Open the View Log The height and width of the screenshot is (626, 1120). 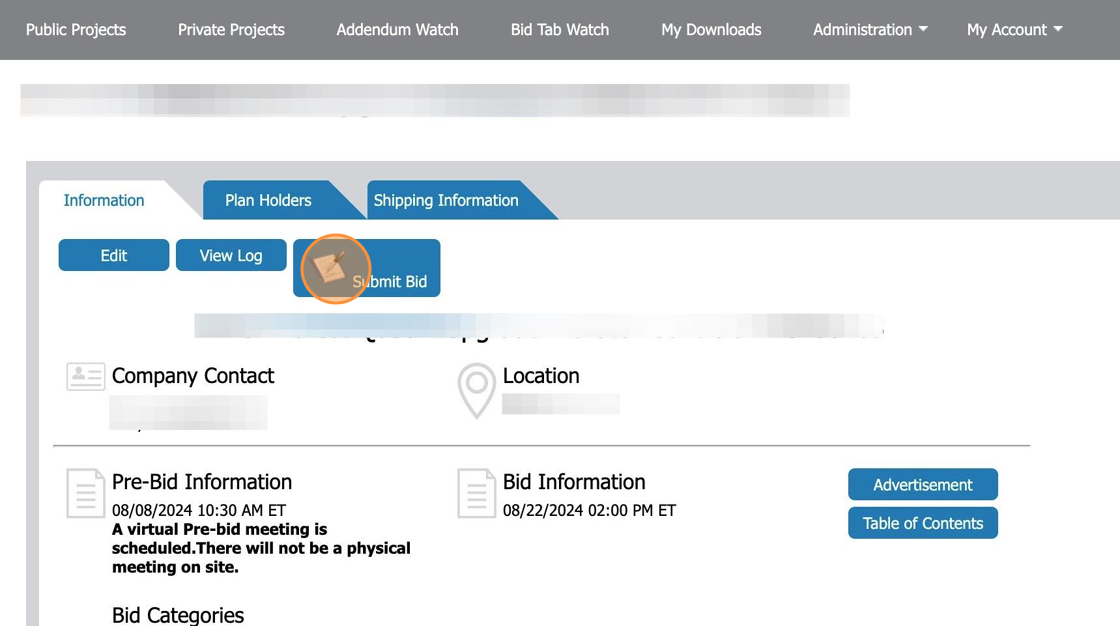click(230, 255)
